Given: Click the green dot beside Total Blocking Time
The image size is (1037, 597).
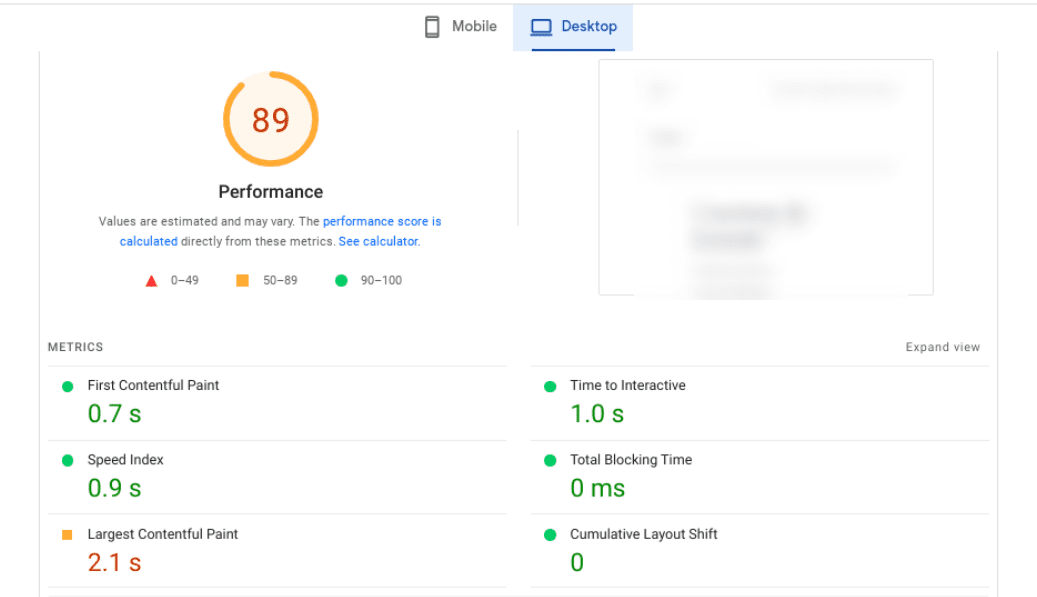Looking at the screenshot, I should pyautogui.click(x=549, y=460).
